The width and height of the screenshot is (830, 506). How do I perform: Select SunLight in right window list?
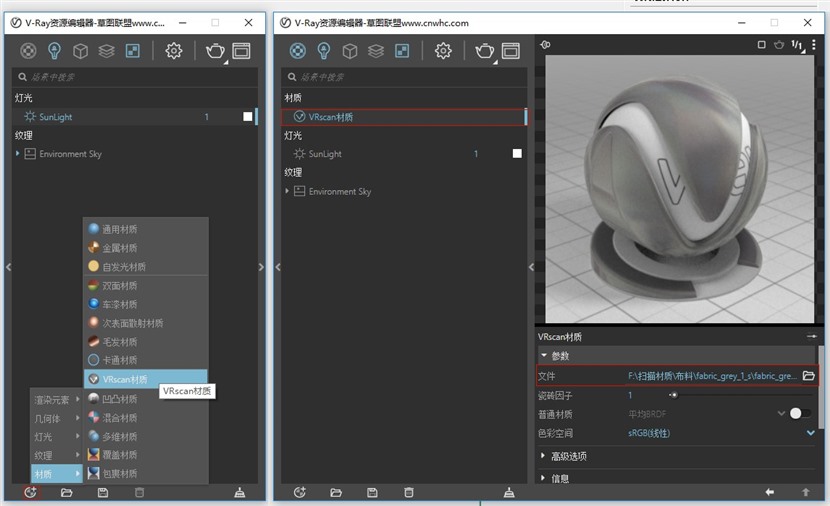(x=404, y=153)
